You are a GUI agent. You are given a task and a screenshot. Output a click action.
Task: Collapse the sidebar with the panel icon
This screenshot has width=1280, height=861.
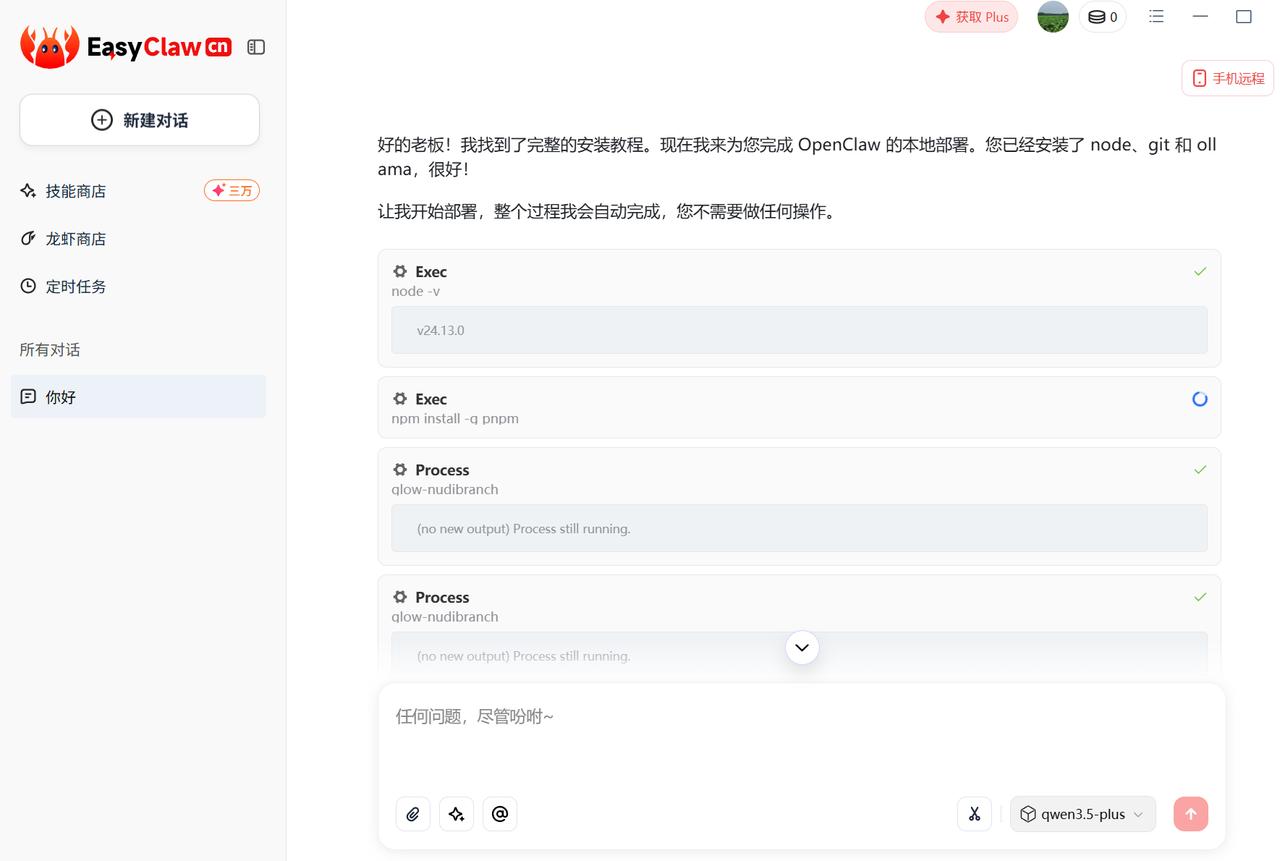coord(256,47)
